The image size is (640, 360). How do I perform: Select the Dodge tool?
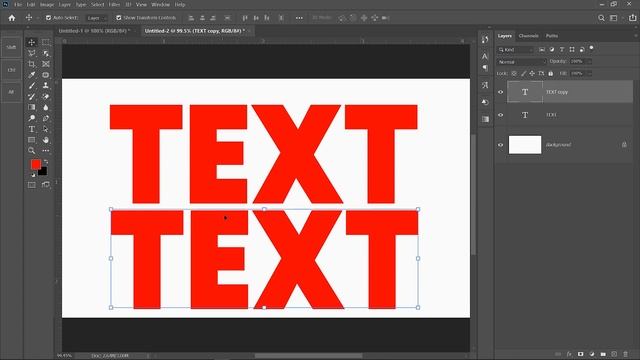coord(31,118)
